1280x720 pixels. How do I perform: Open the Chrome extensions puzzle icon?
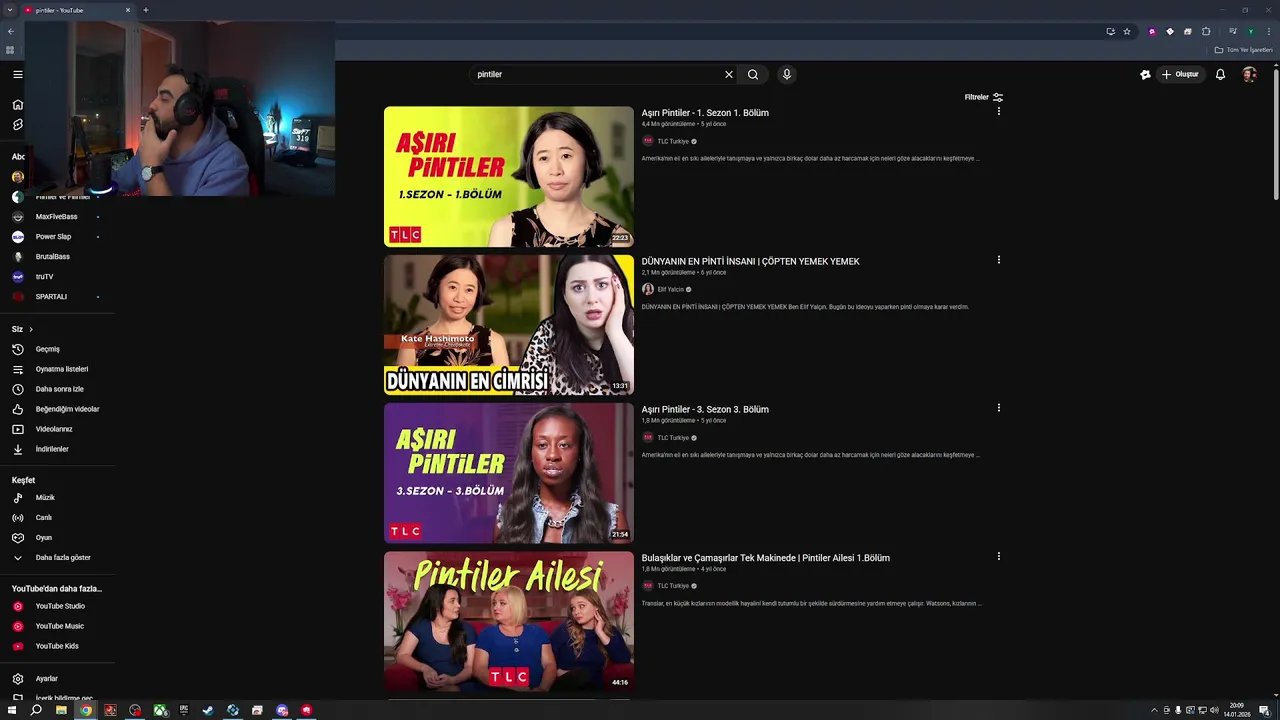(1206, 31)
